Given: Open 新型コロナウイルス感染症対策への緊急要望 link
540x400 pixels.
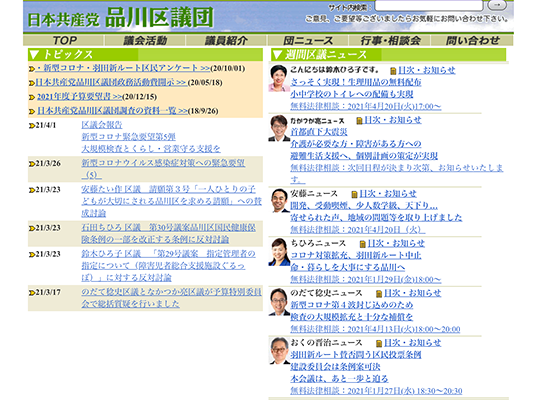Looking at the screenshot, I should (x=163, y=169).
